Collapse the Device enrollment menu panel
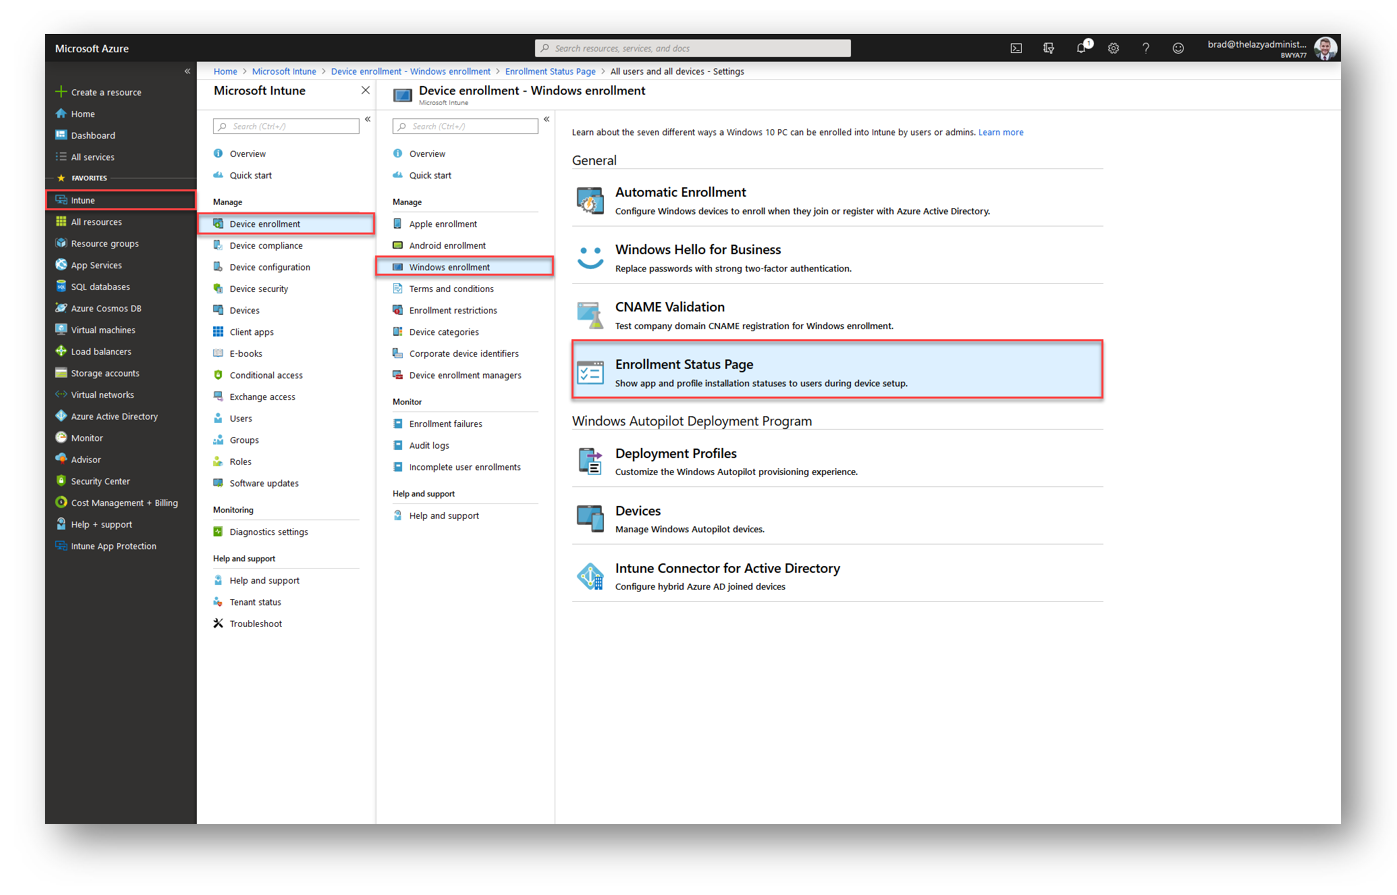The height and width of the screenshot is (895, 1397). [x=547, y=119]
